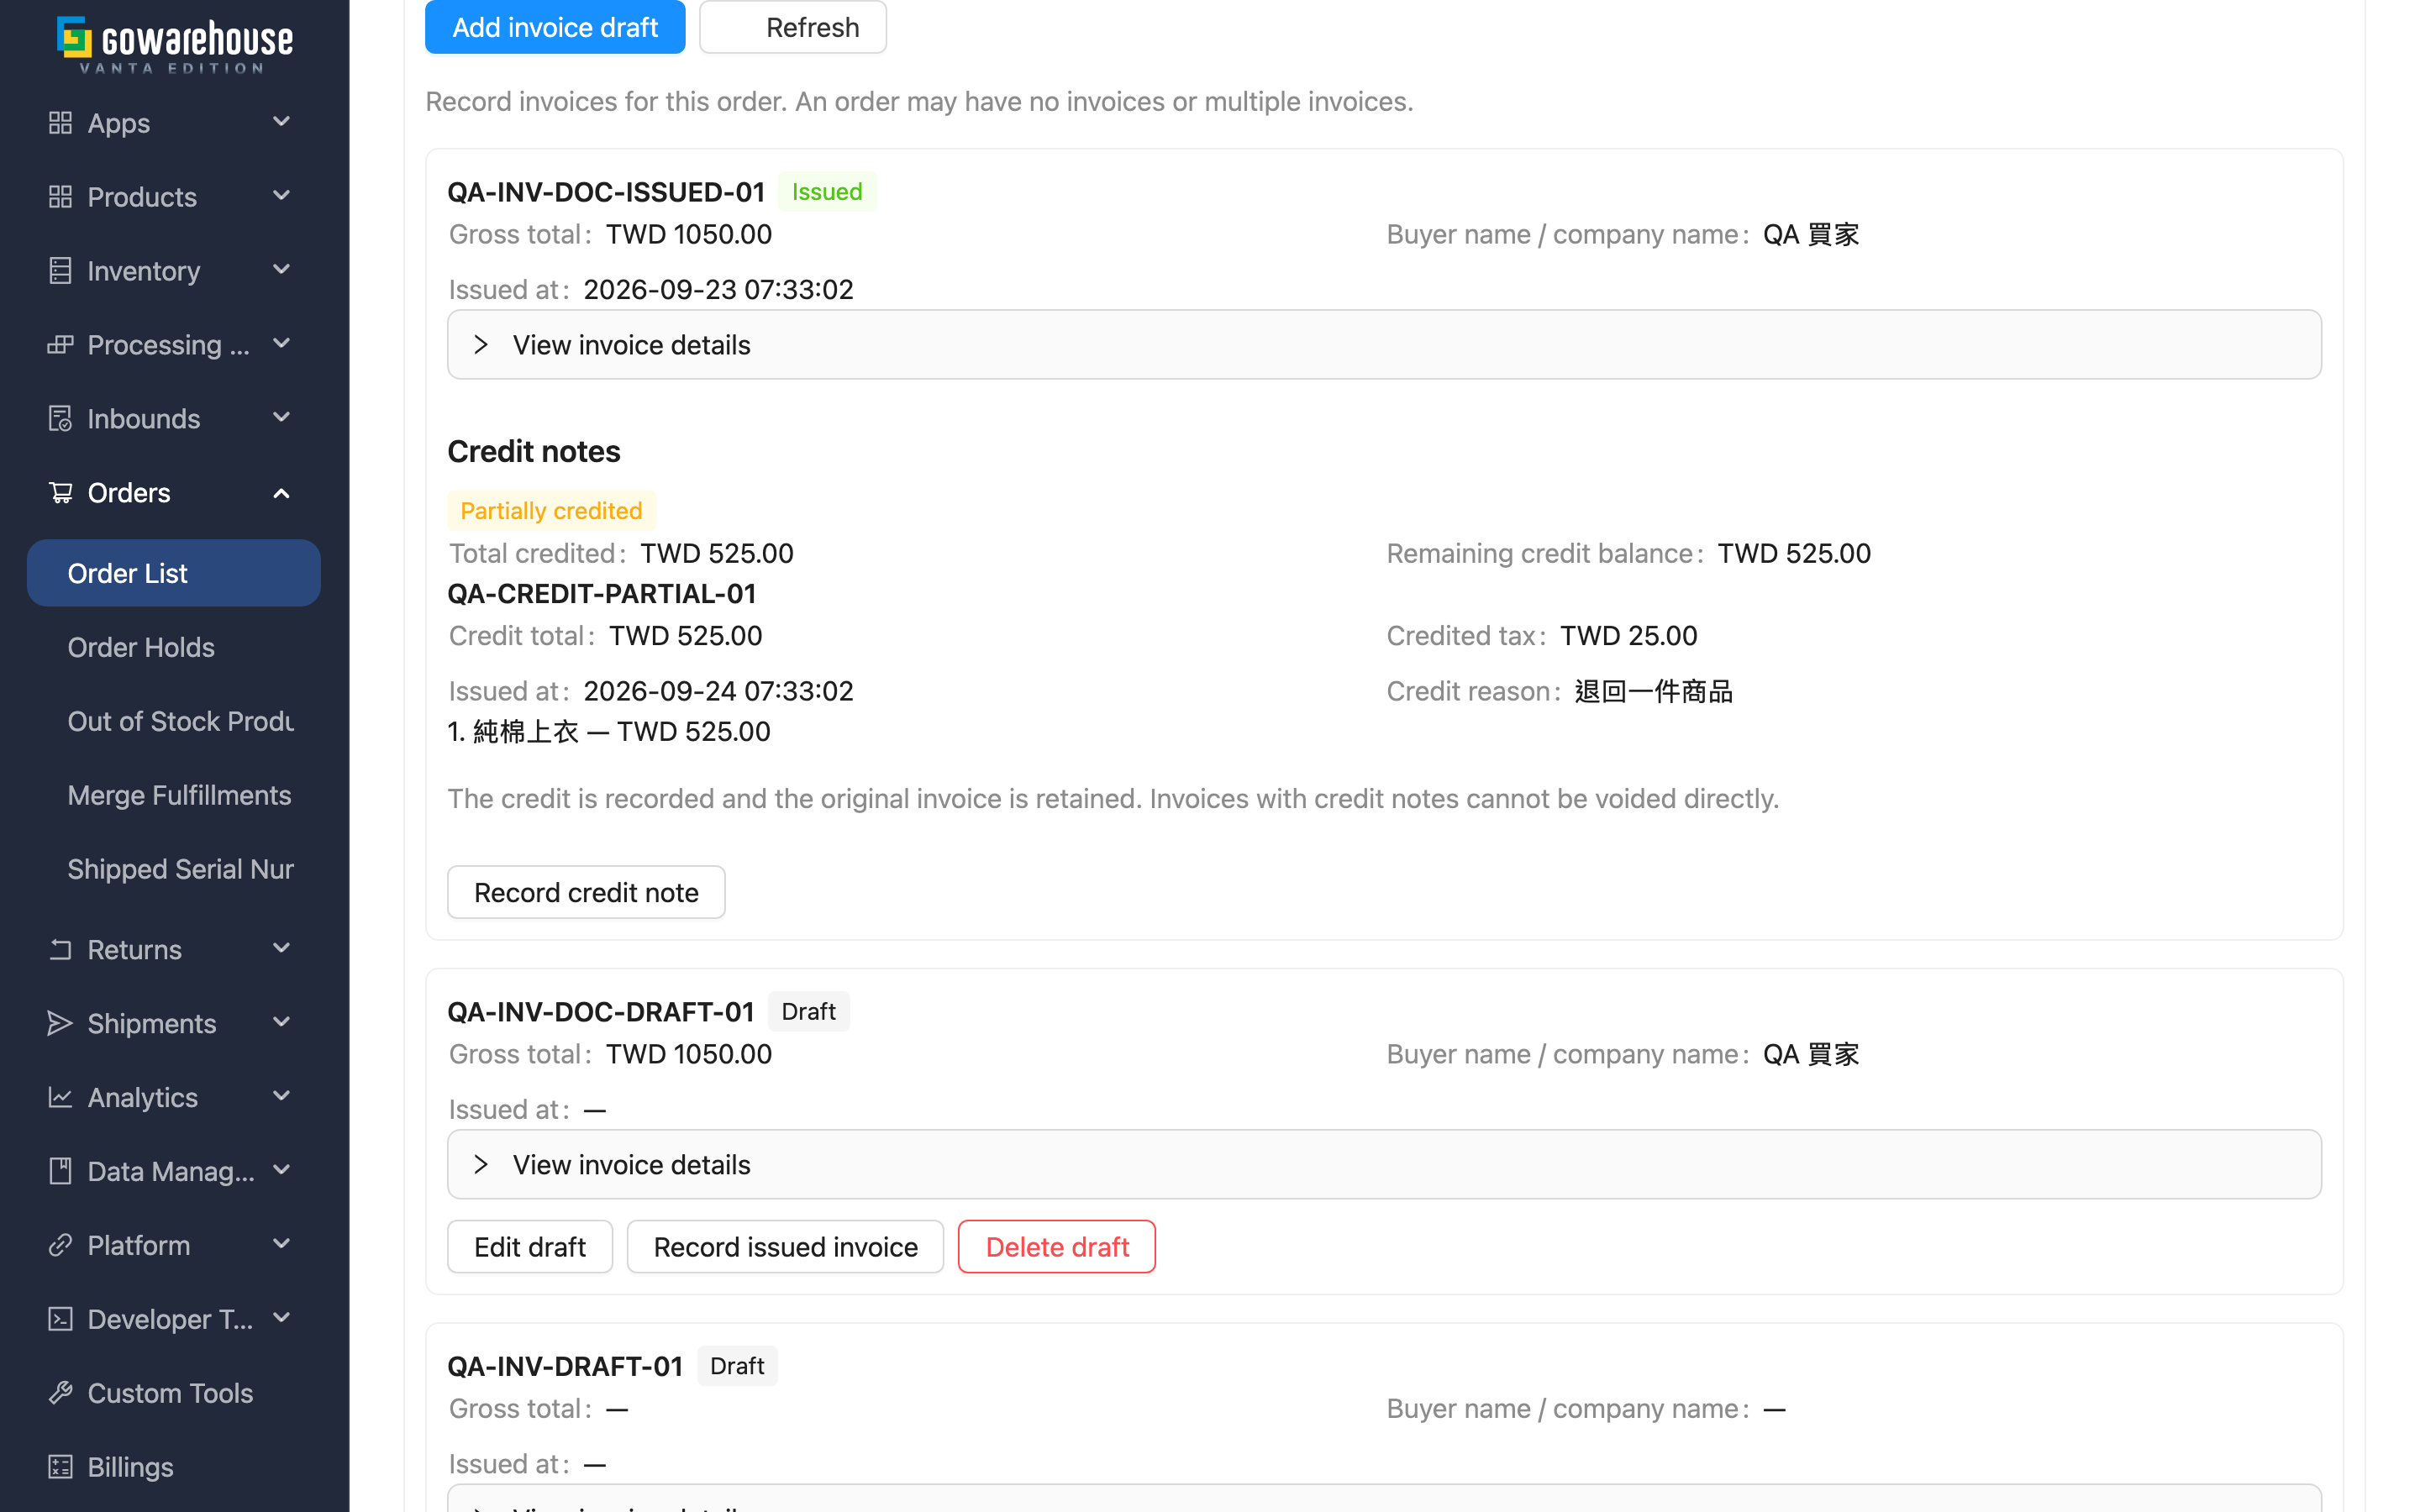Open the Order List menu item
This screenshot has width=2420, height=1512.
pos(174,573)
